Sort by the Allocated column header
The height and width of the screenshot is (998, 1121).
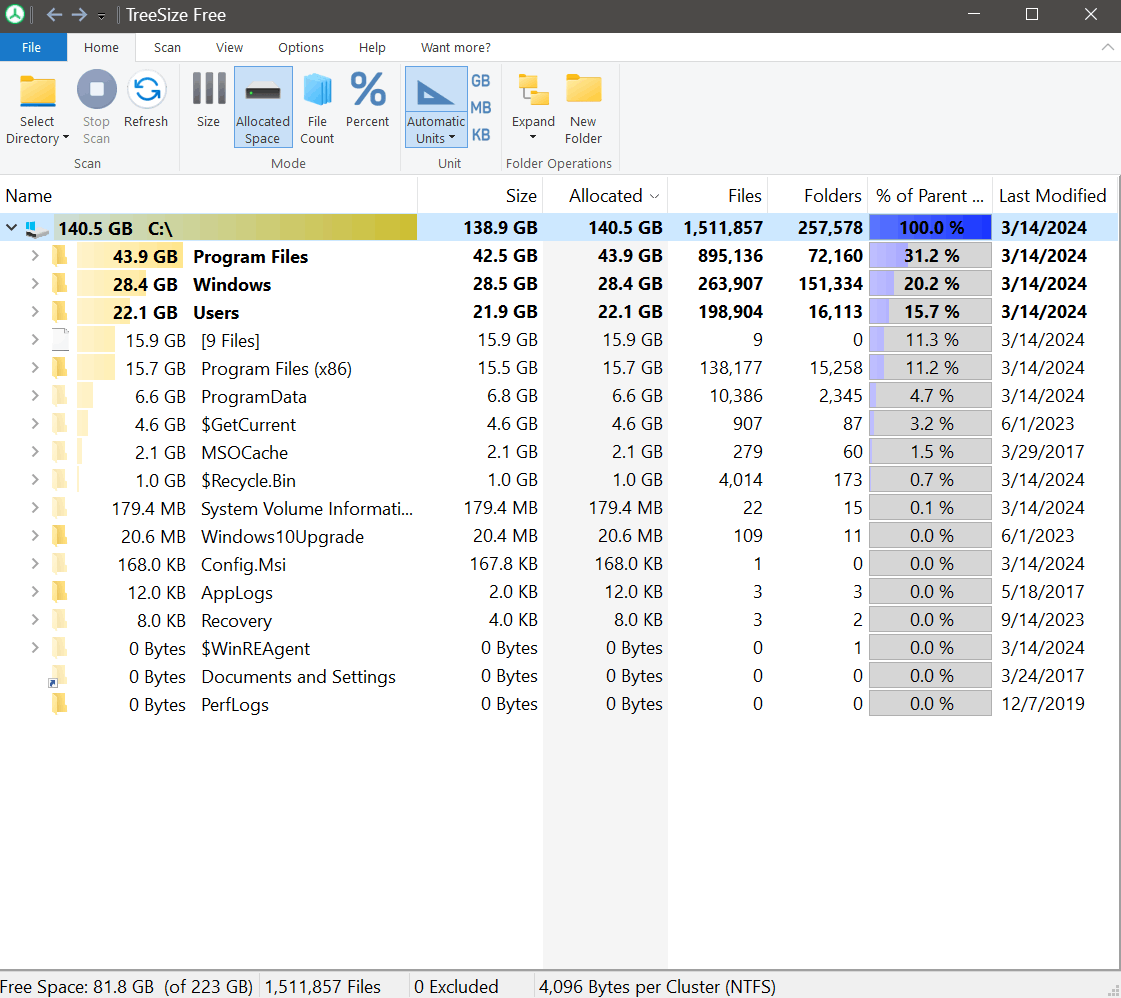point(606,196)
